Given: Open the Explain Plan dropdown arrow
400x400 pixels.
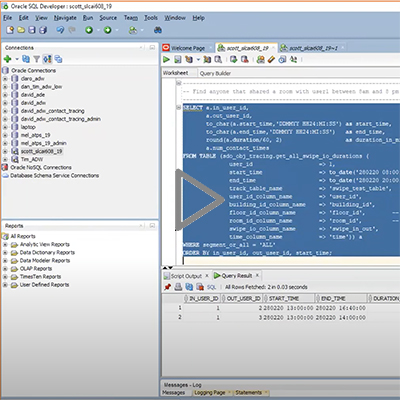Looking at the screenshot, I should coord(198,60).
